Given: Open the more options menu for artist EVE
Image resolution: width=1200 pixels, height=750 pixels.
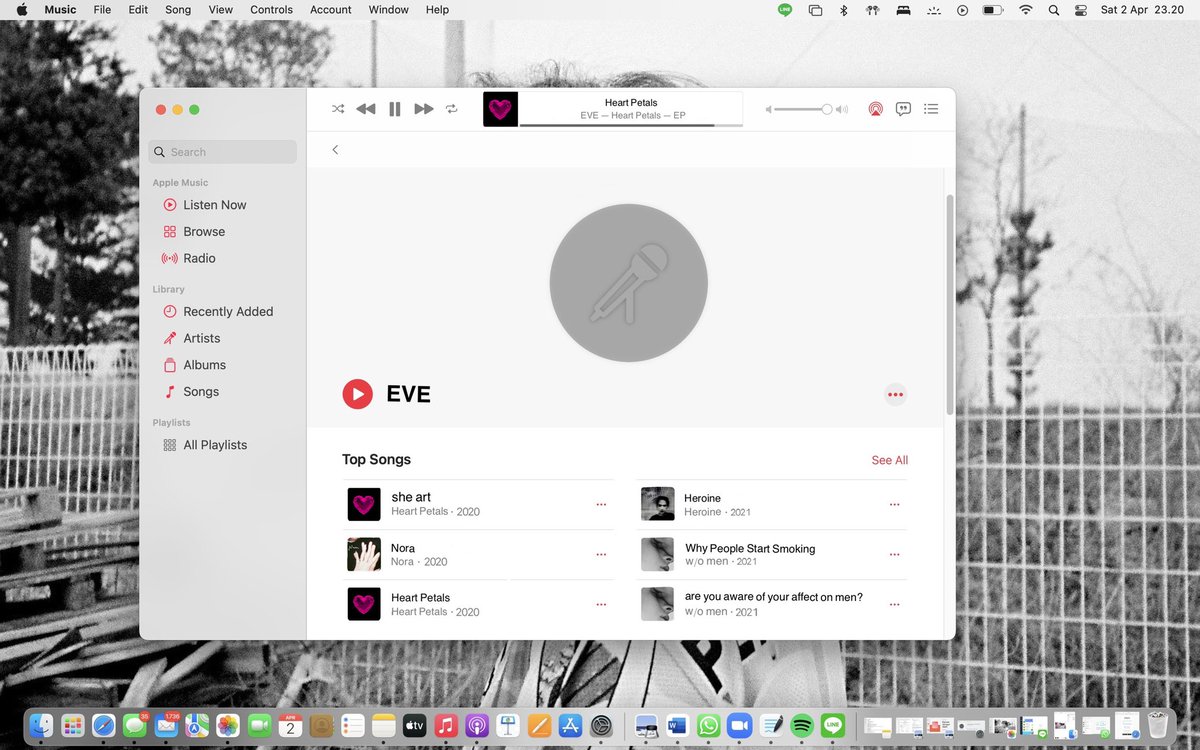Looking at the screenshot, I should (895, 394).
